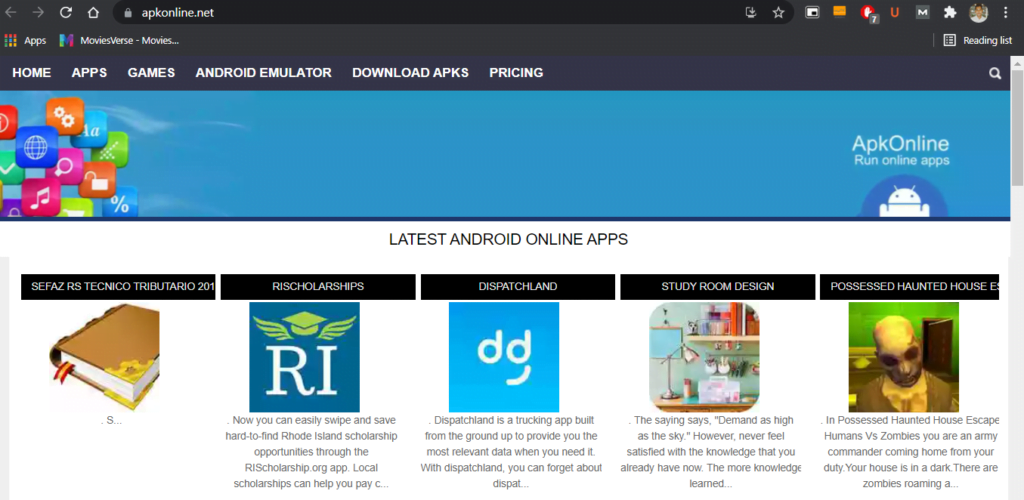Click LATEST ANDROID ONLINE APPS heading
Viewport: 1024px width, 500px height.
click(508, 240)
